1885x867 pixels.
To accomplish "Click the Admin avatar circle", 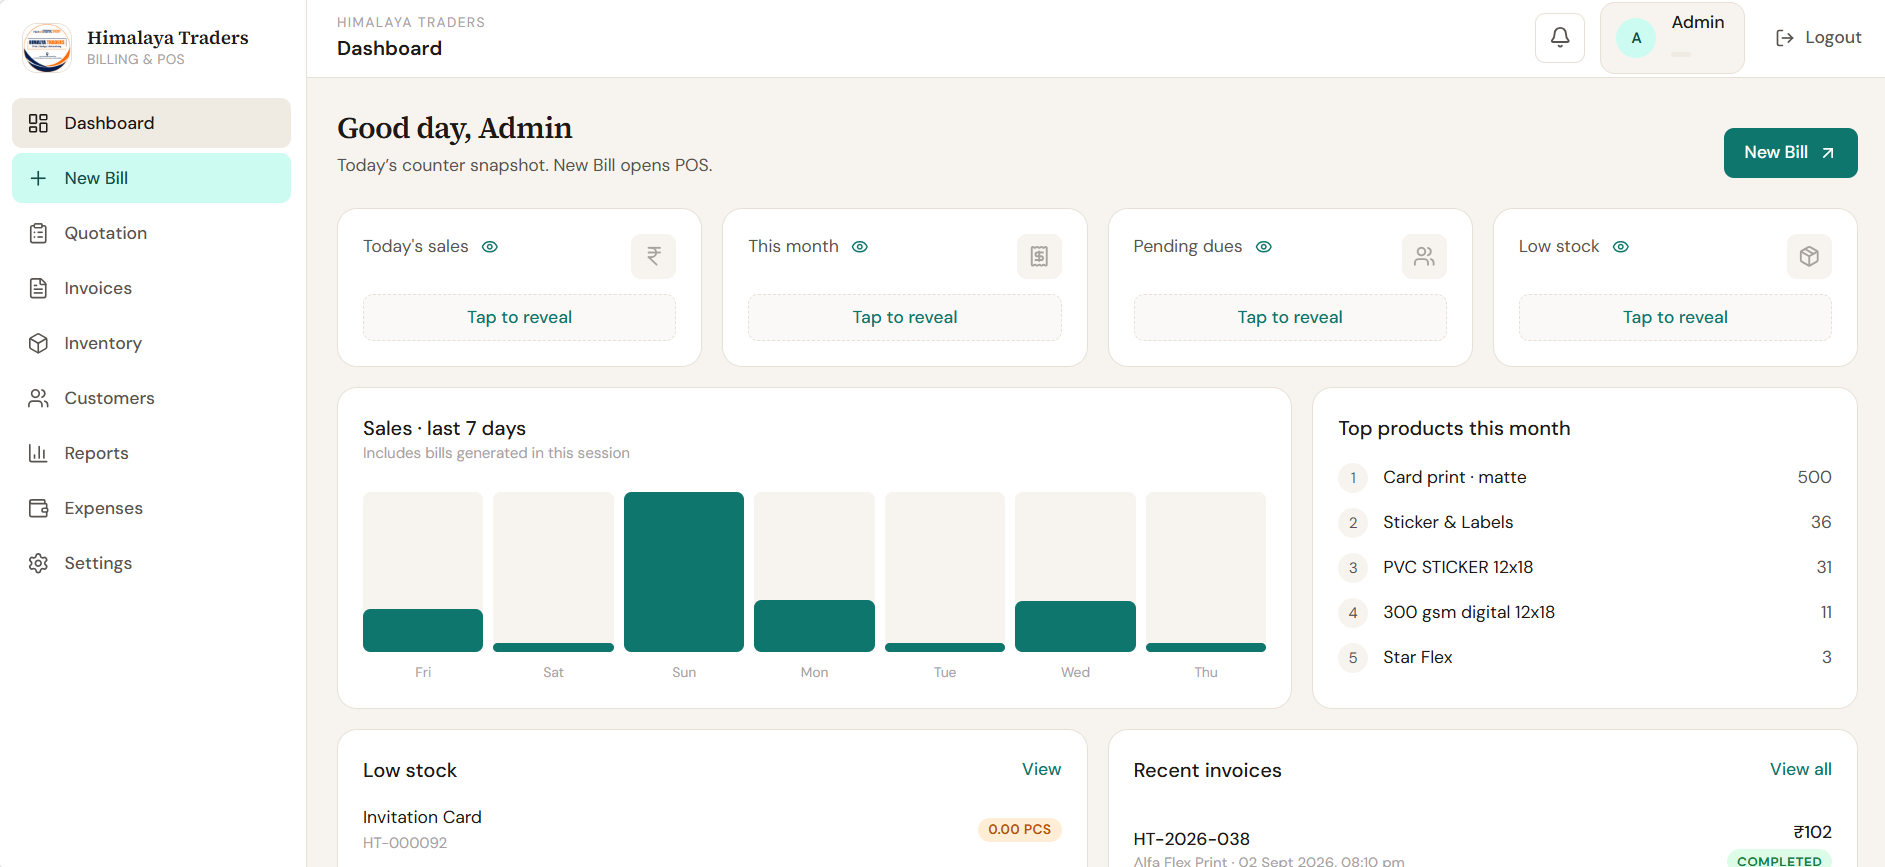I will [1636, 38].
